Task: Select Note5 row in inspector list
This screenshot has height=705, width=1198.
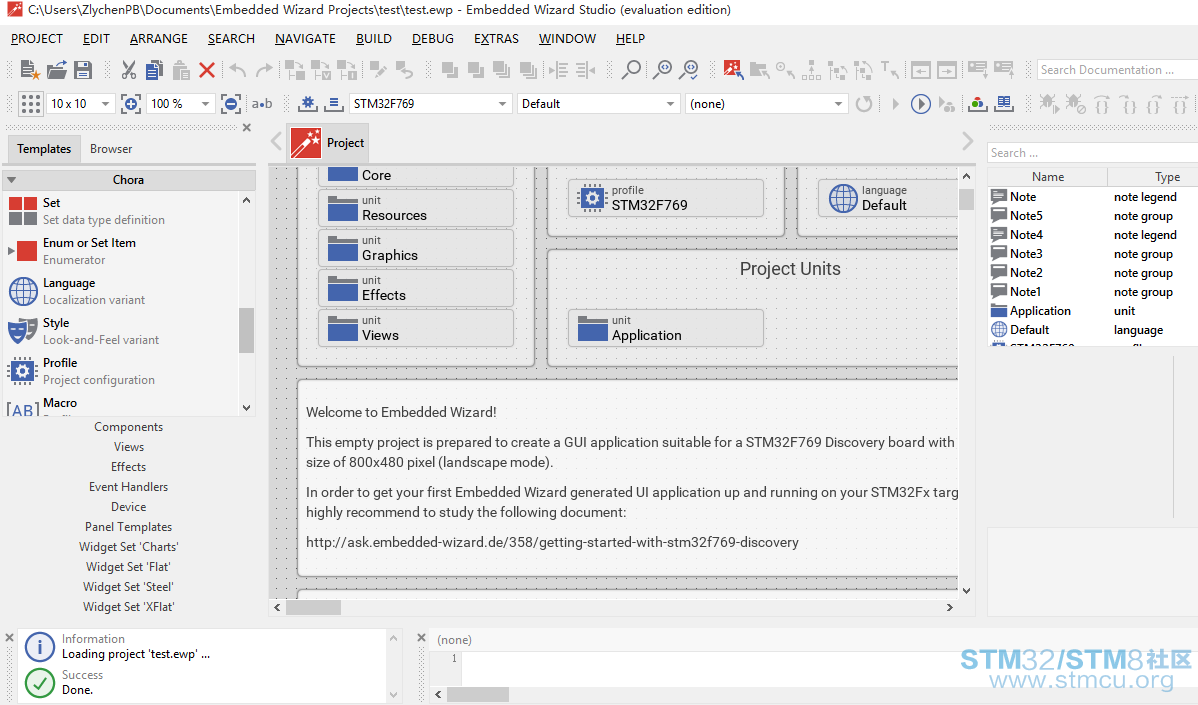Action: pos(1093,216)
